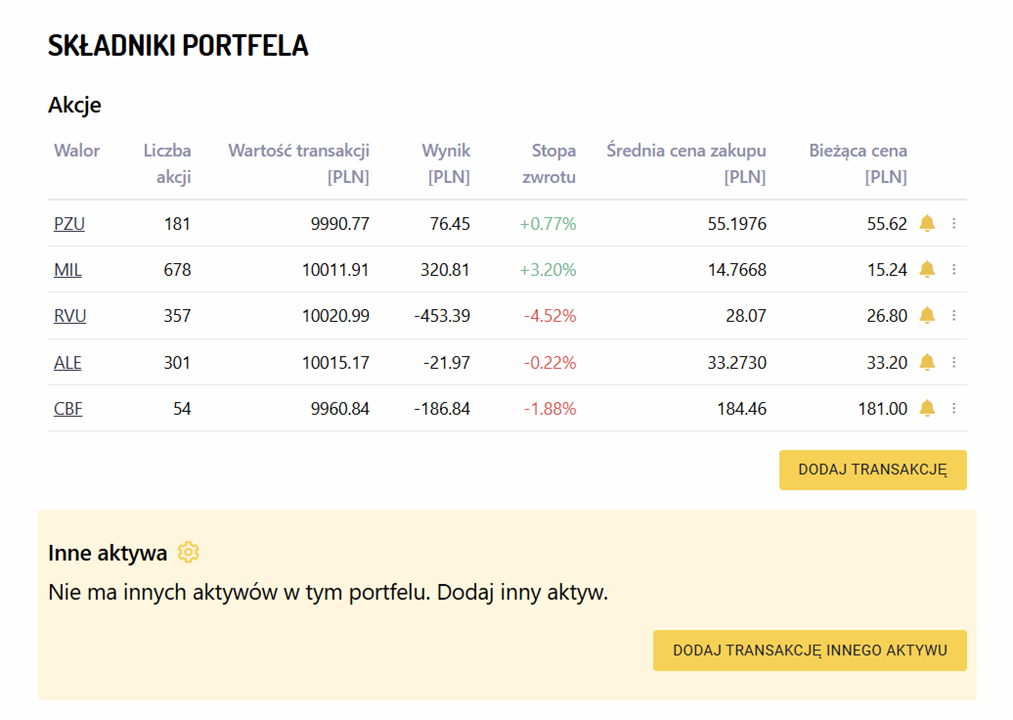Follow the CBF ticker link
This screenshot has height=720, width=1013.
[68, 408]
